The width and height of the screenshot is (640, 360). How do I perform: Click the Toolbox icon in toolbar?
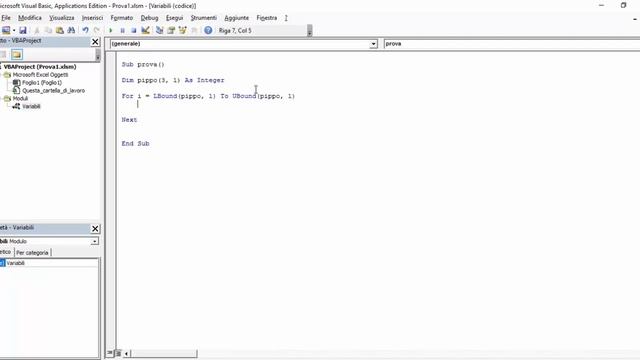click(x=194, y=31)
